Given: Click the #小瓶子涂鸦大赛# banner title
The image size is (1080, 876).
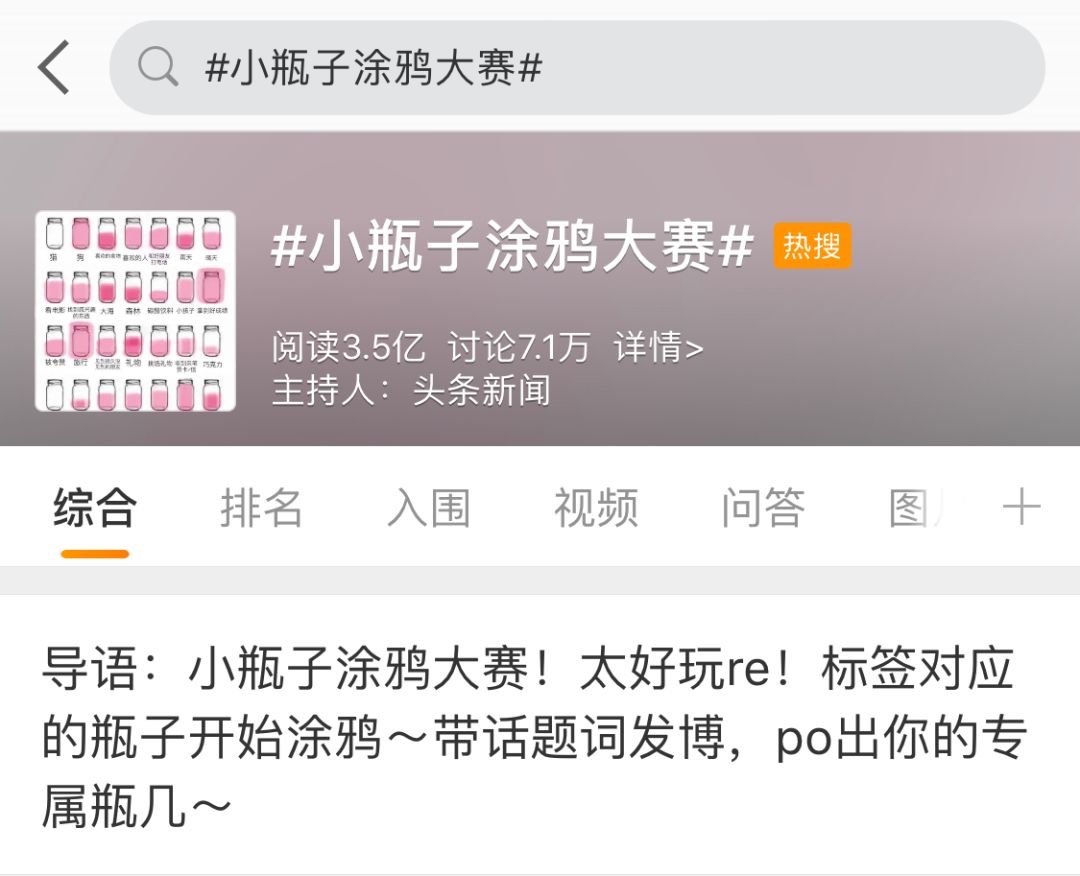Looking at the screenshot, I should (x=512, y=246).
